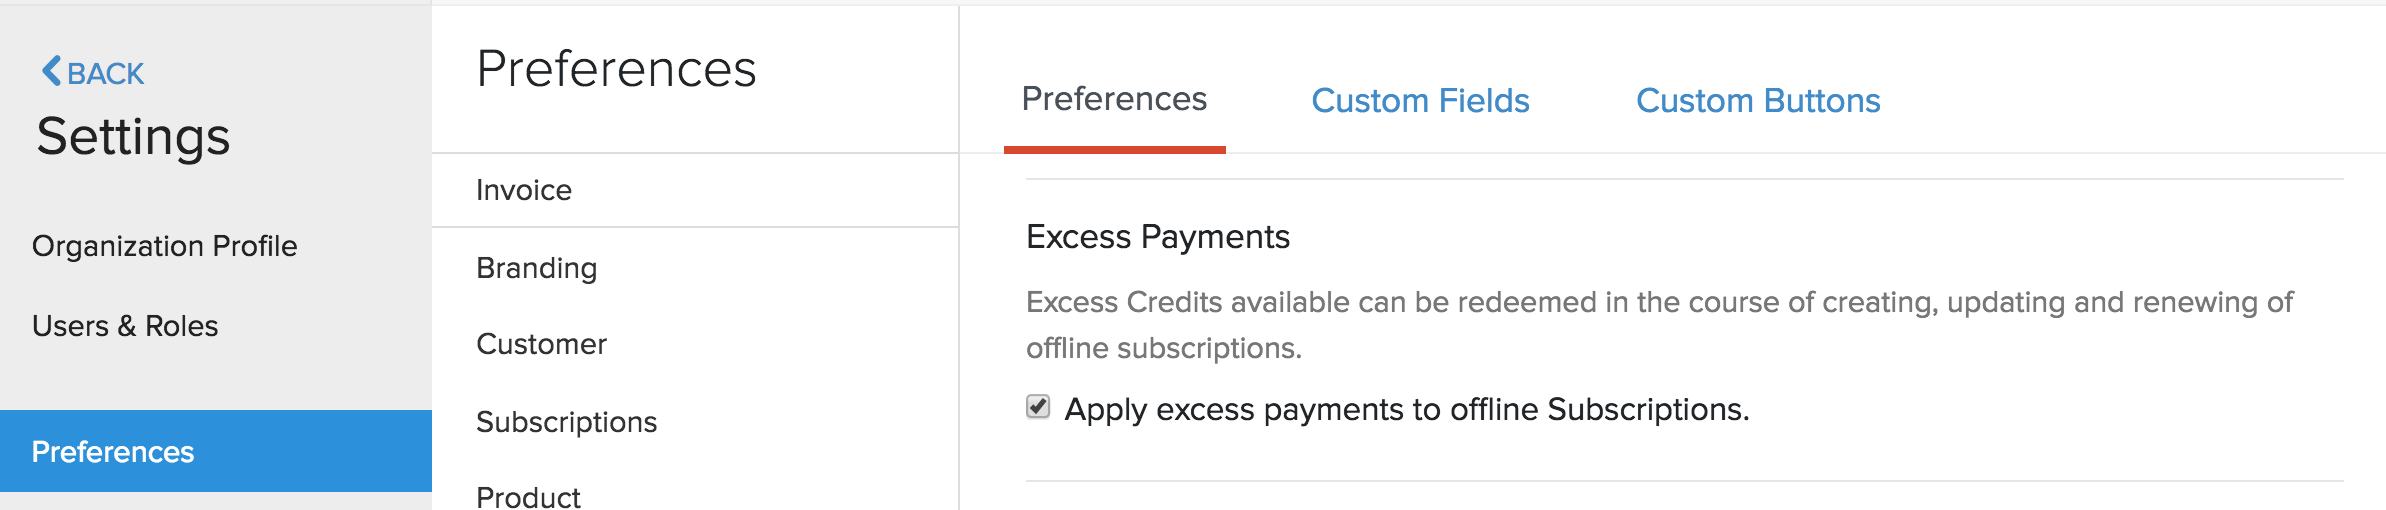Viewport: 2386px width, 510px height.
Task: Click the 'Apply excess payments to offline Subscriptions' label
Action: [1406, 410]
